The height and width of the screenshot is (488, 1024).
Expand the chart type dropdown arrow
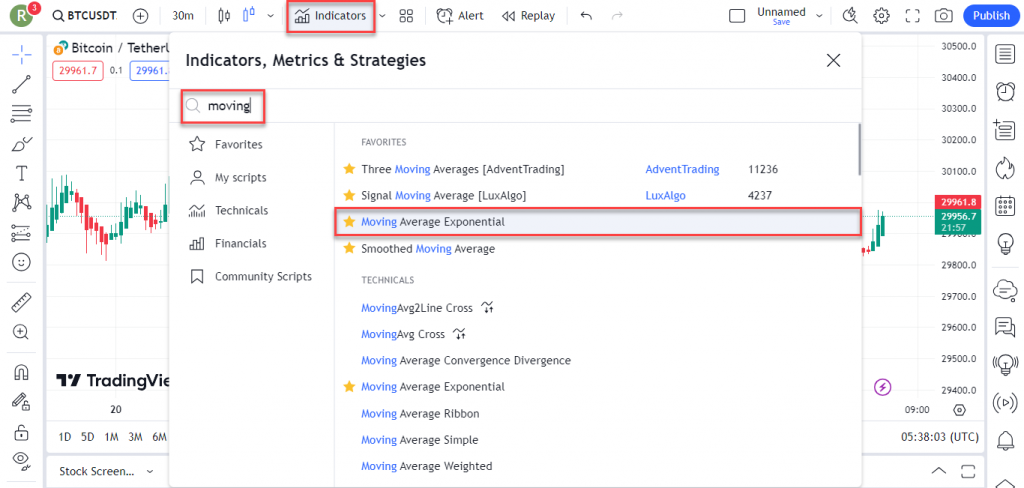tap(270, 16)
